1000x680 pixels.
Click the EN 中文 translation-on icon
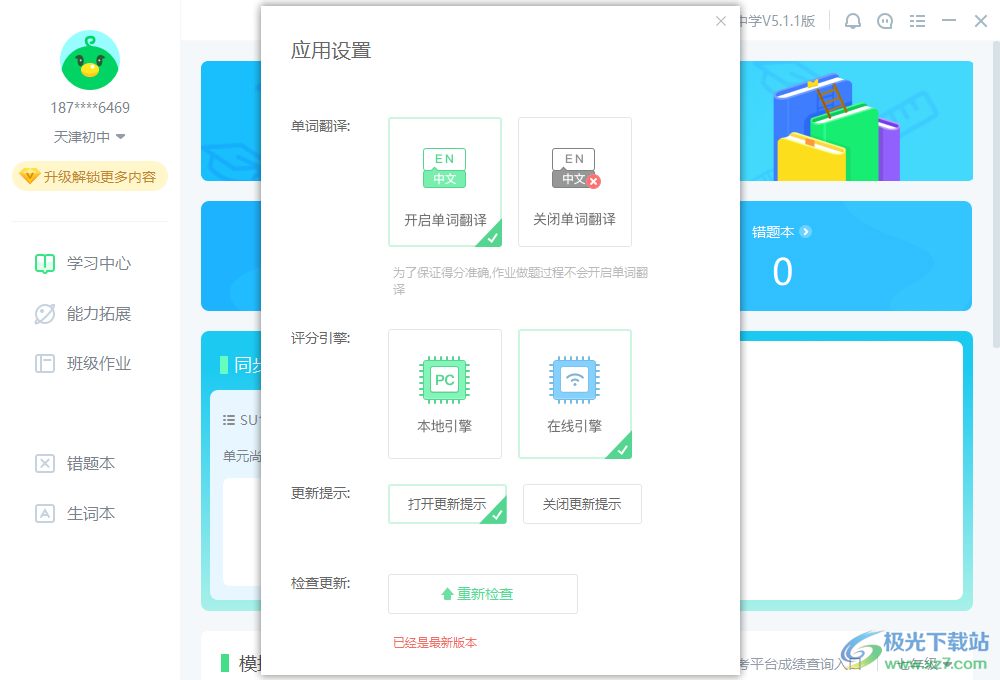click(445, 168)
